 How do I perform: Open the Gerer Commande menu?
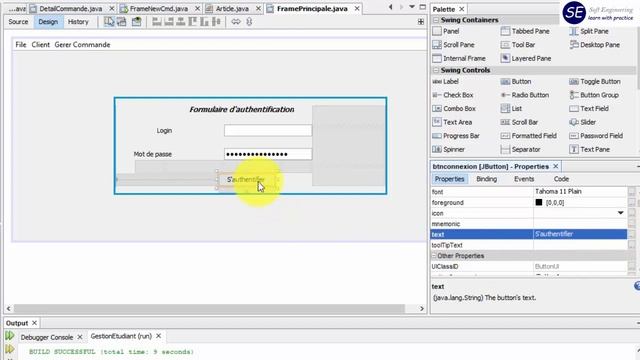pyautogui.click(x=82, y=45)
